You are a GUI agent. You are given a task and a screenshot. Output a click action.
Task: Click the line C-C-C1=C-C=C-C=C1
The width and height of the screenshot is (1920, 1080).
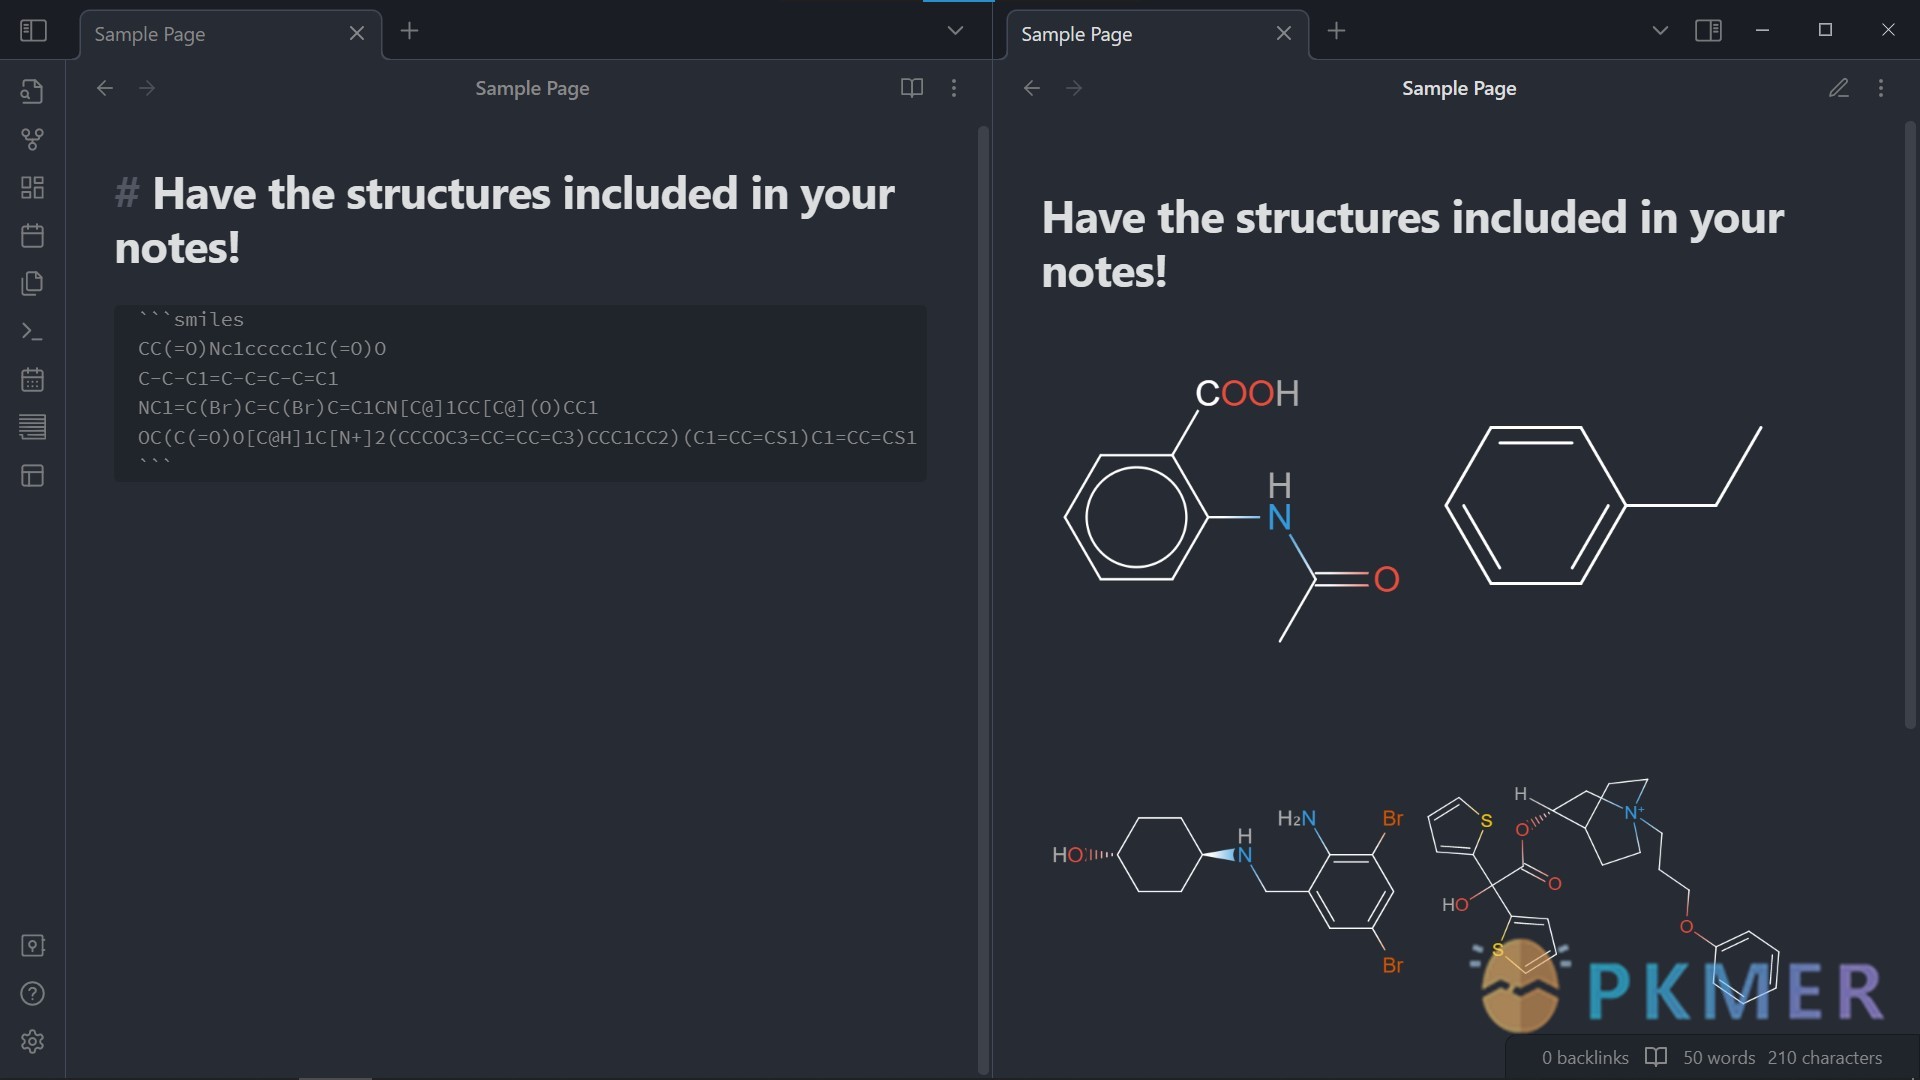[x=238, y=378]
